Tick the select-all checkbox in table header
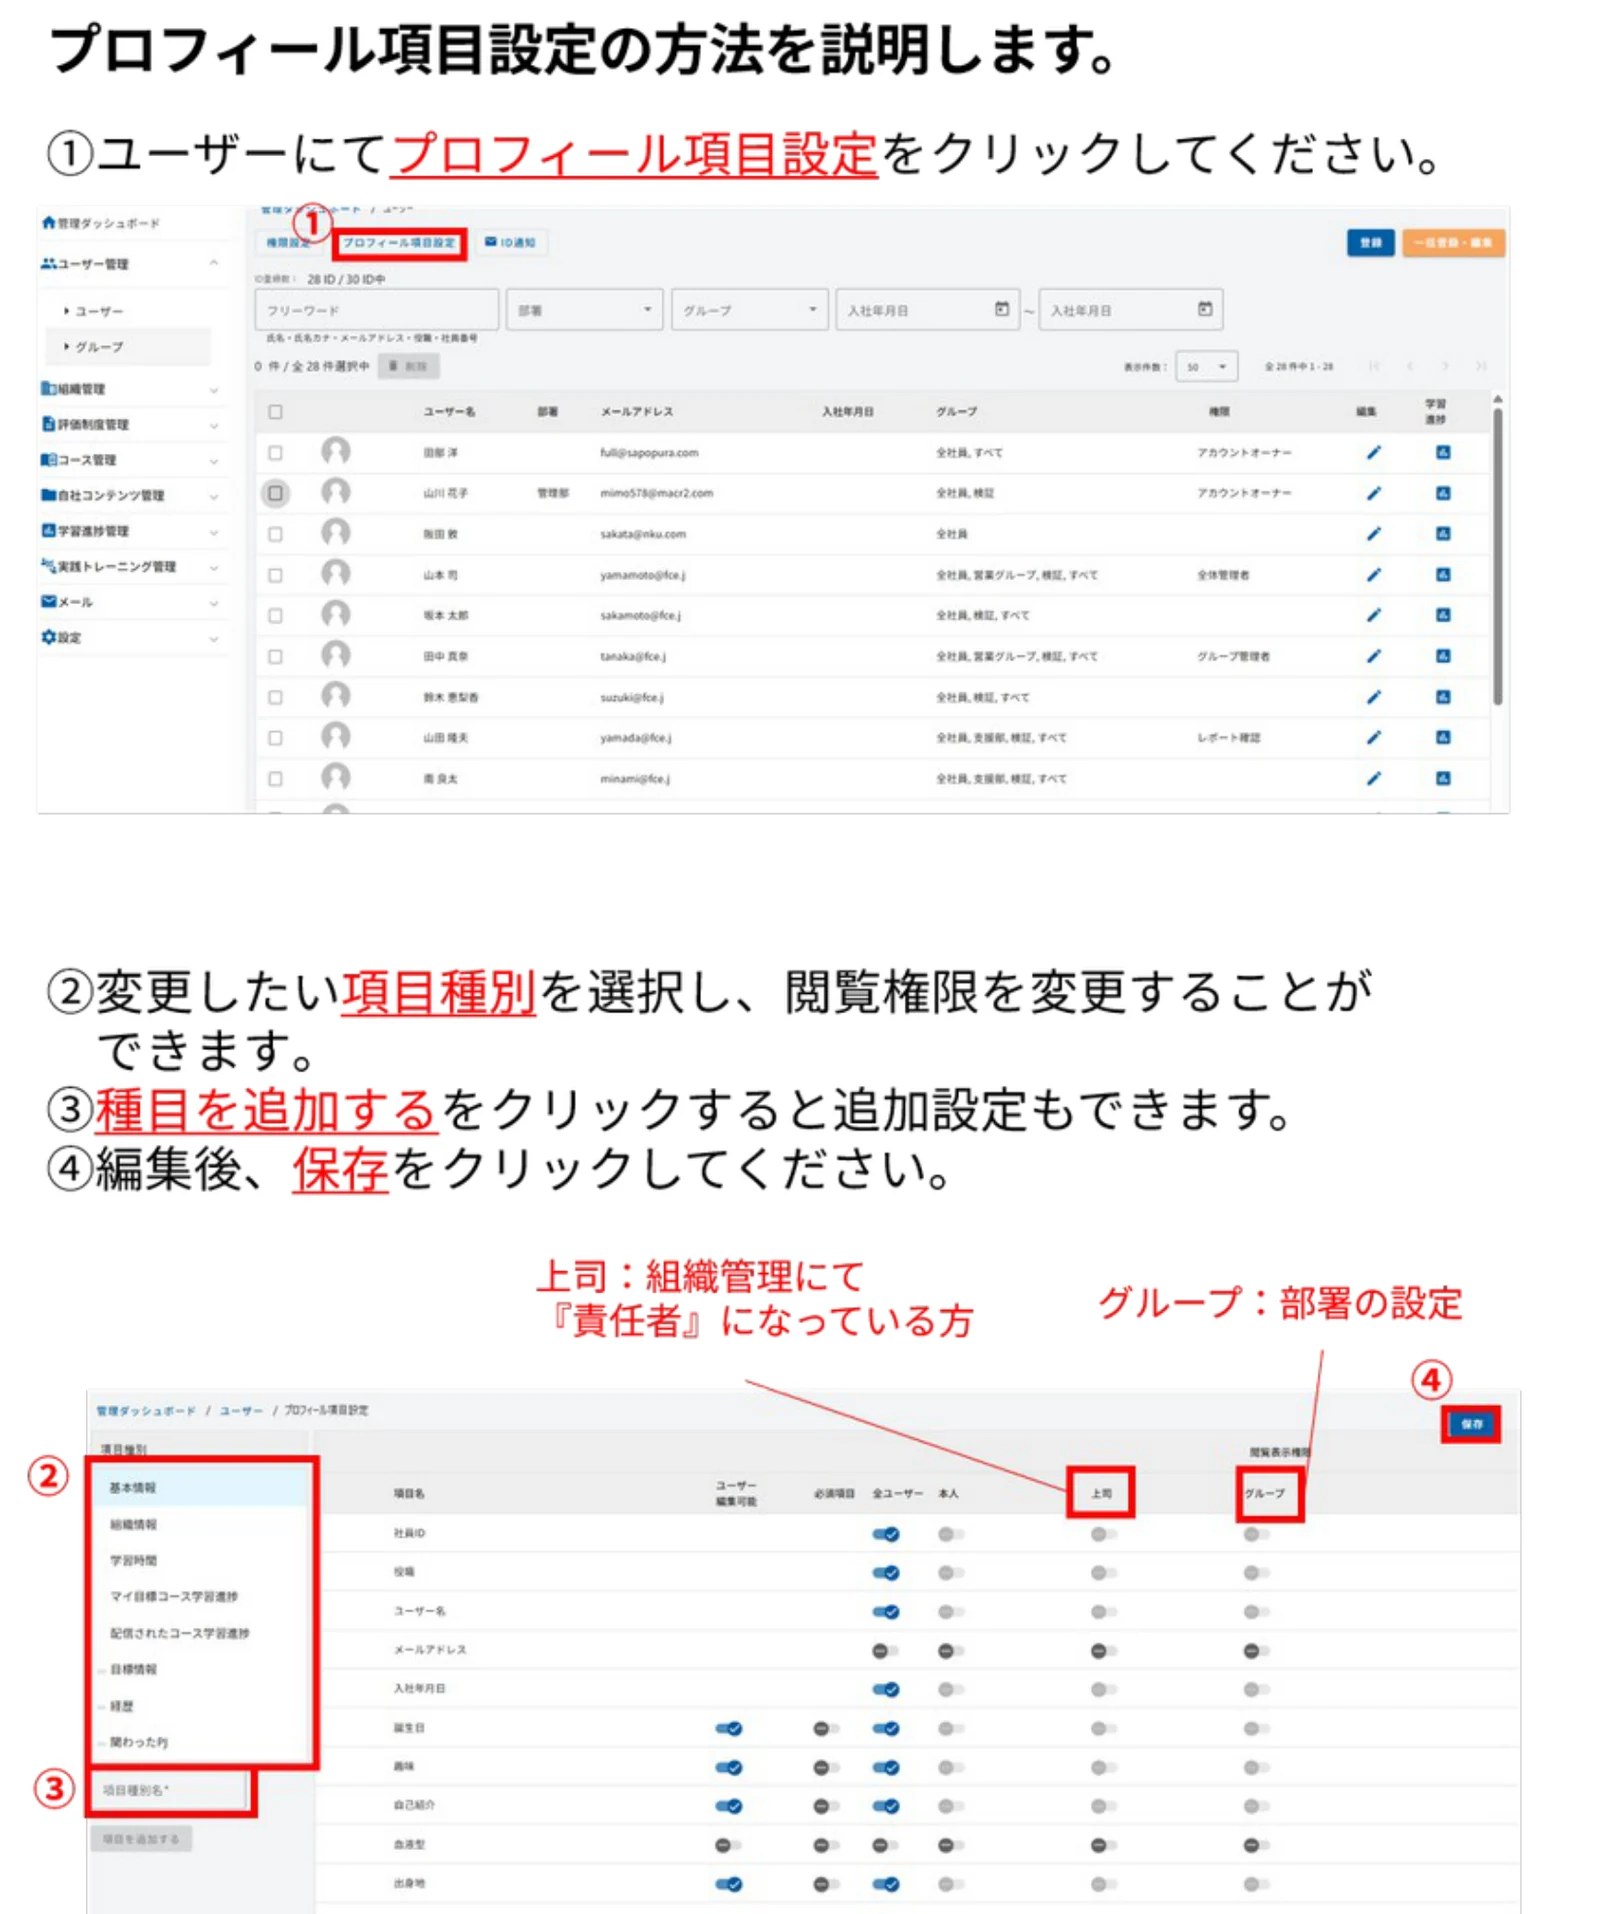 pos(275,412)
